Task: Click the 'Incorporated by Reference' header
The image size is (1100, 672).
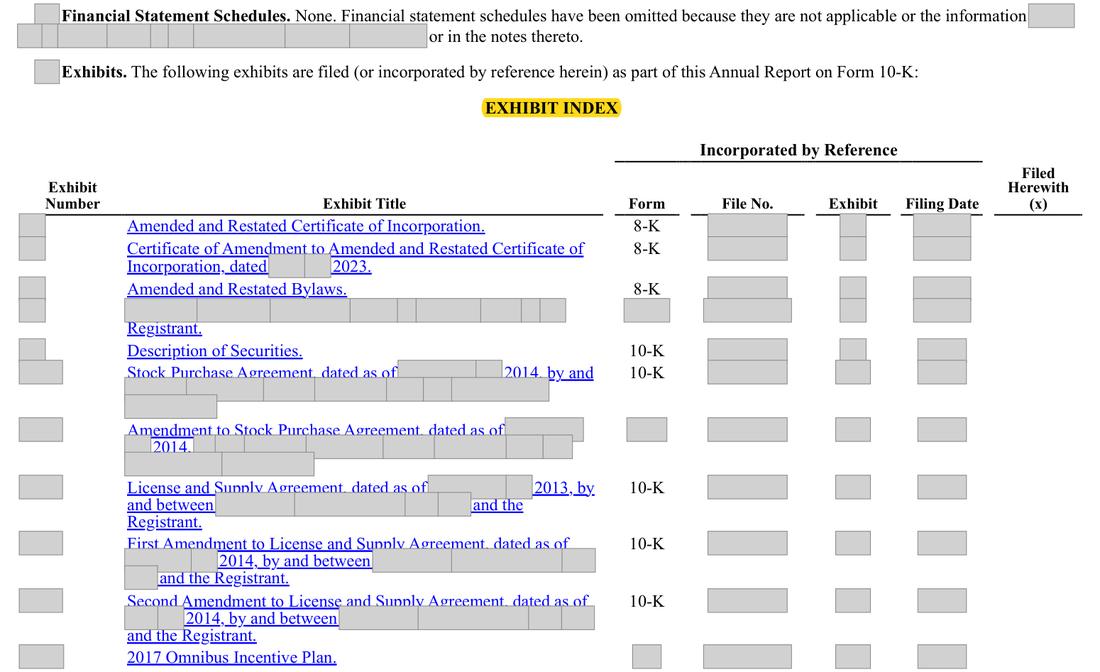Action: (x=798, y=150)
